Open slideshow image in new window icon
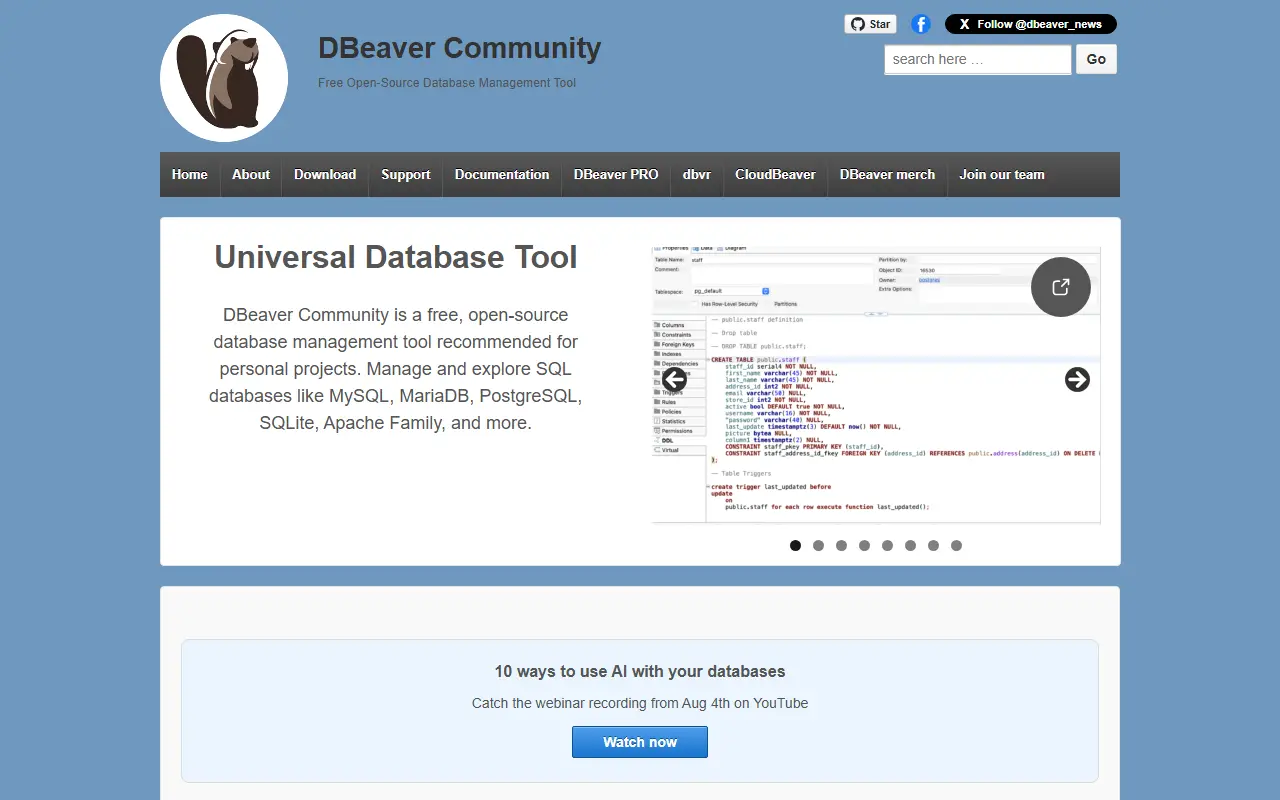 point(1061,287)
